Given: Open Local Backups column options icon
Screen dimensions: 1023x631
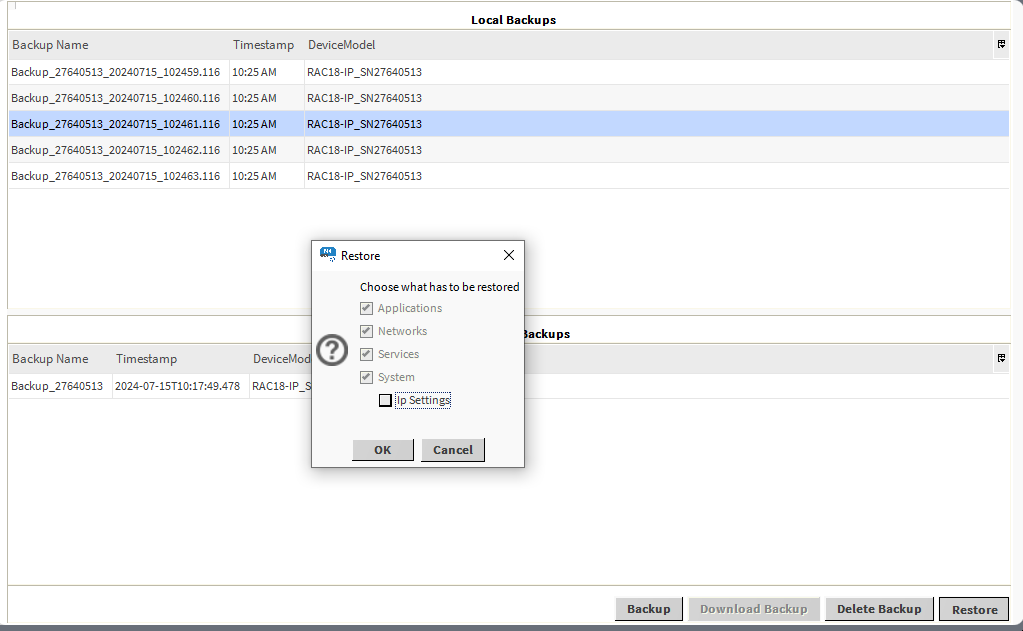Looking at the screenshot, I should [x=1001, y=44].
